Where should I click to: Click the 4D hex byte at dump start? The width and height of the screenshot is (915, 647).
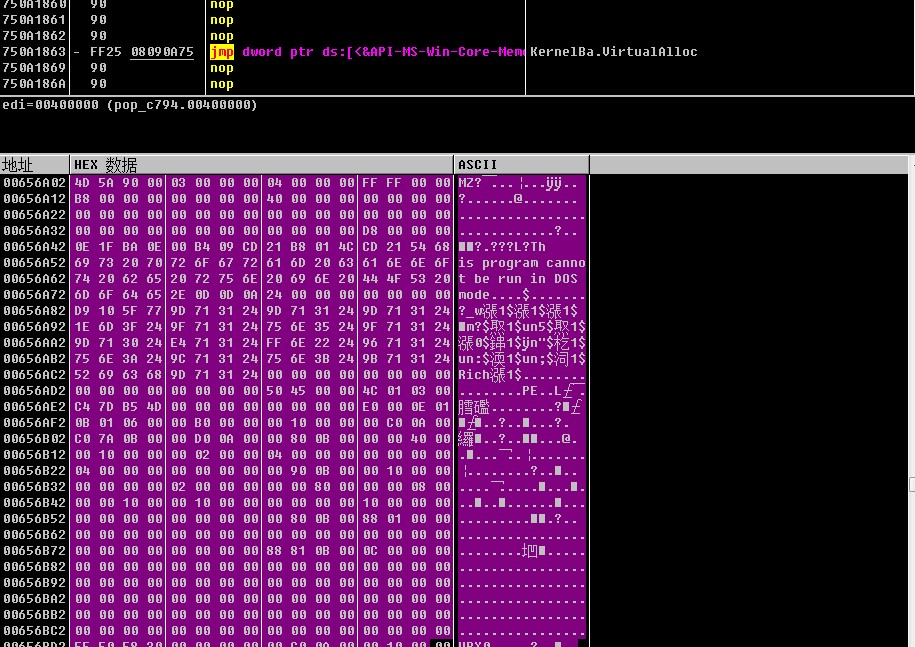[82, 183]
